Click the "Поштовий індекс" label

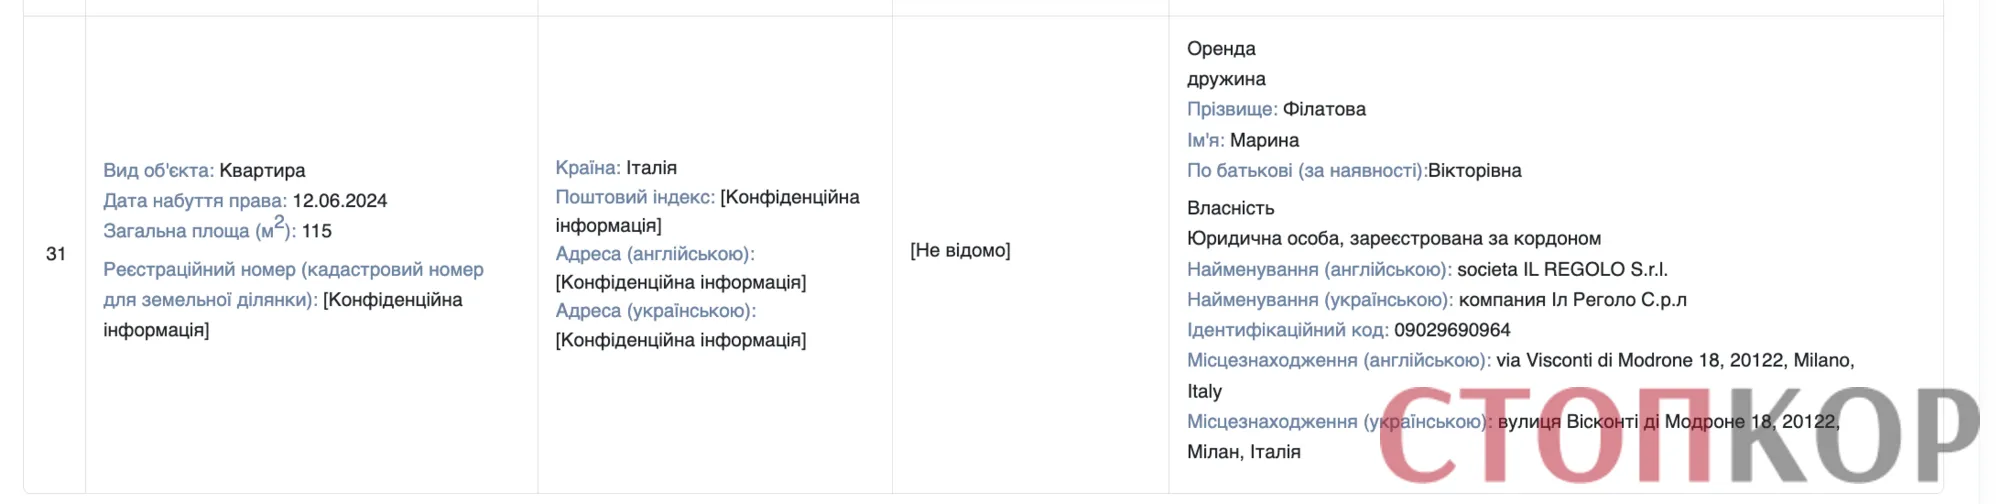click(635, 197)
